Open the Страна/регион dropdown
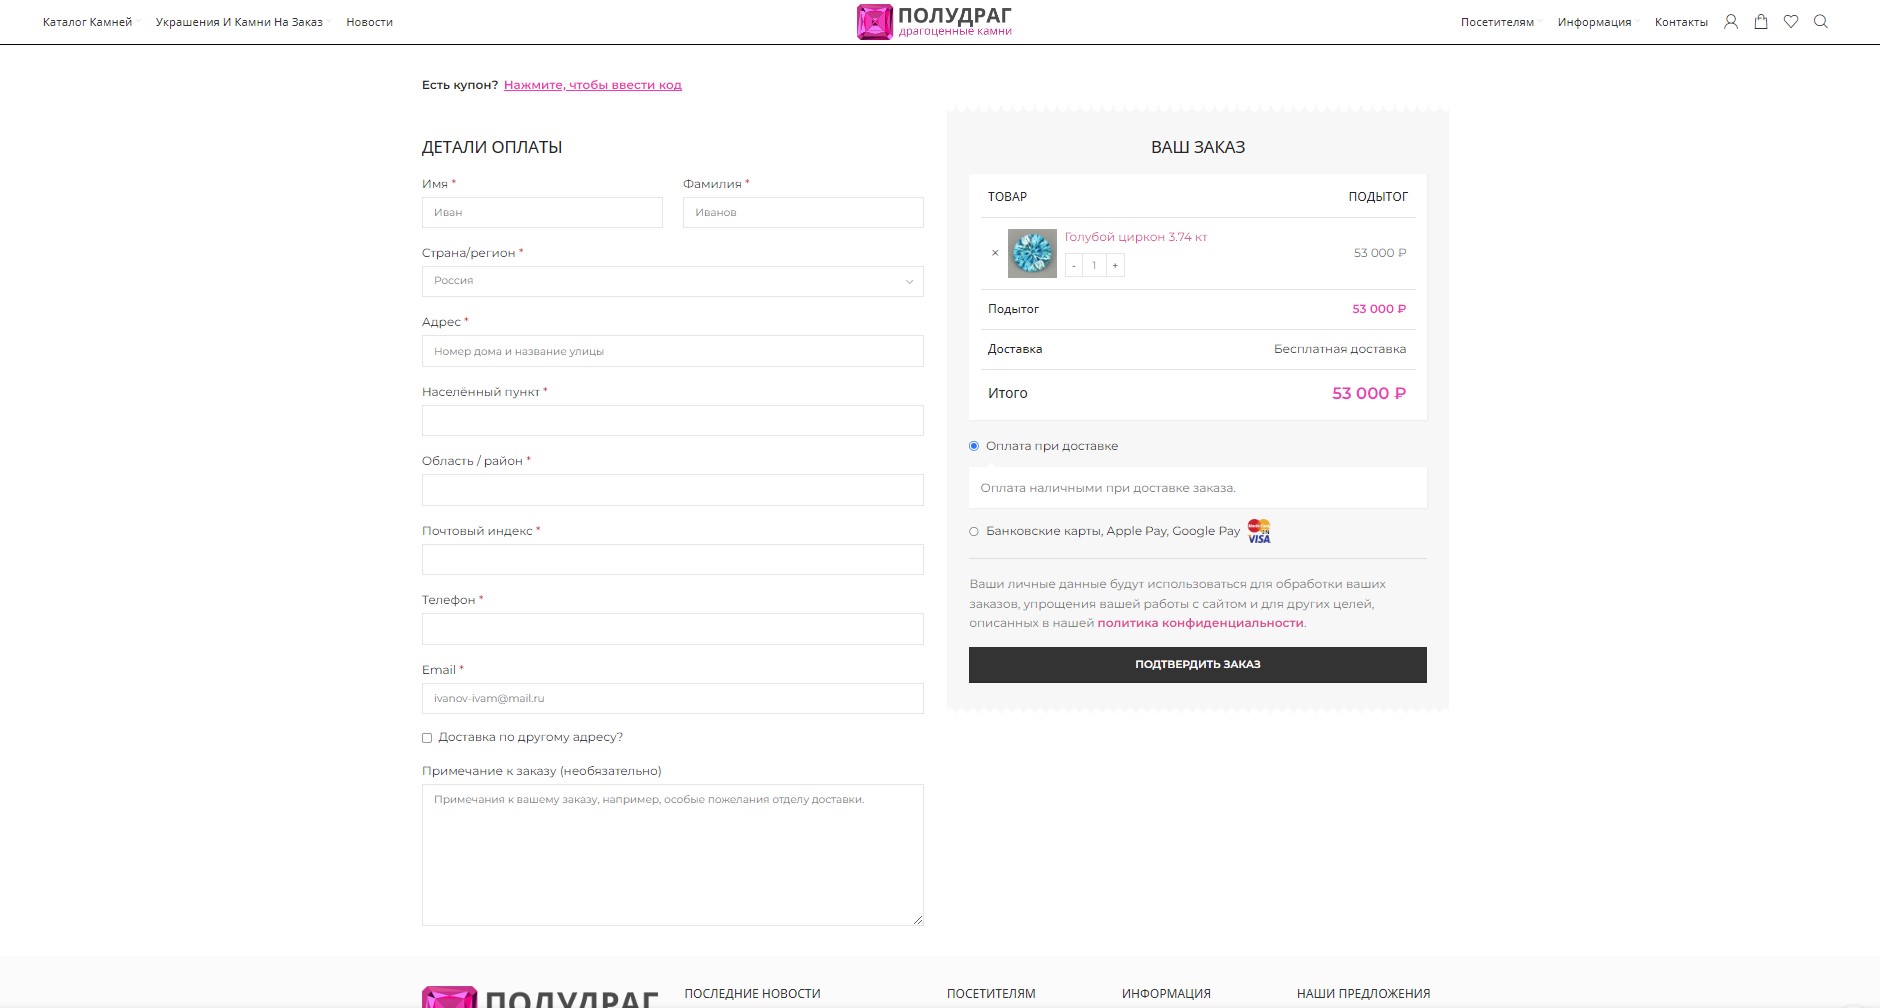 click(x=672, y=281)
